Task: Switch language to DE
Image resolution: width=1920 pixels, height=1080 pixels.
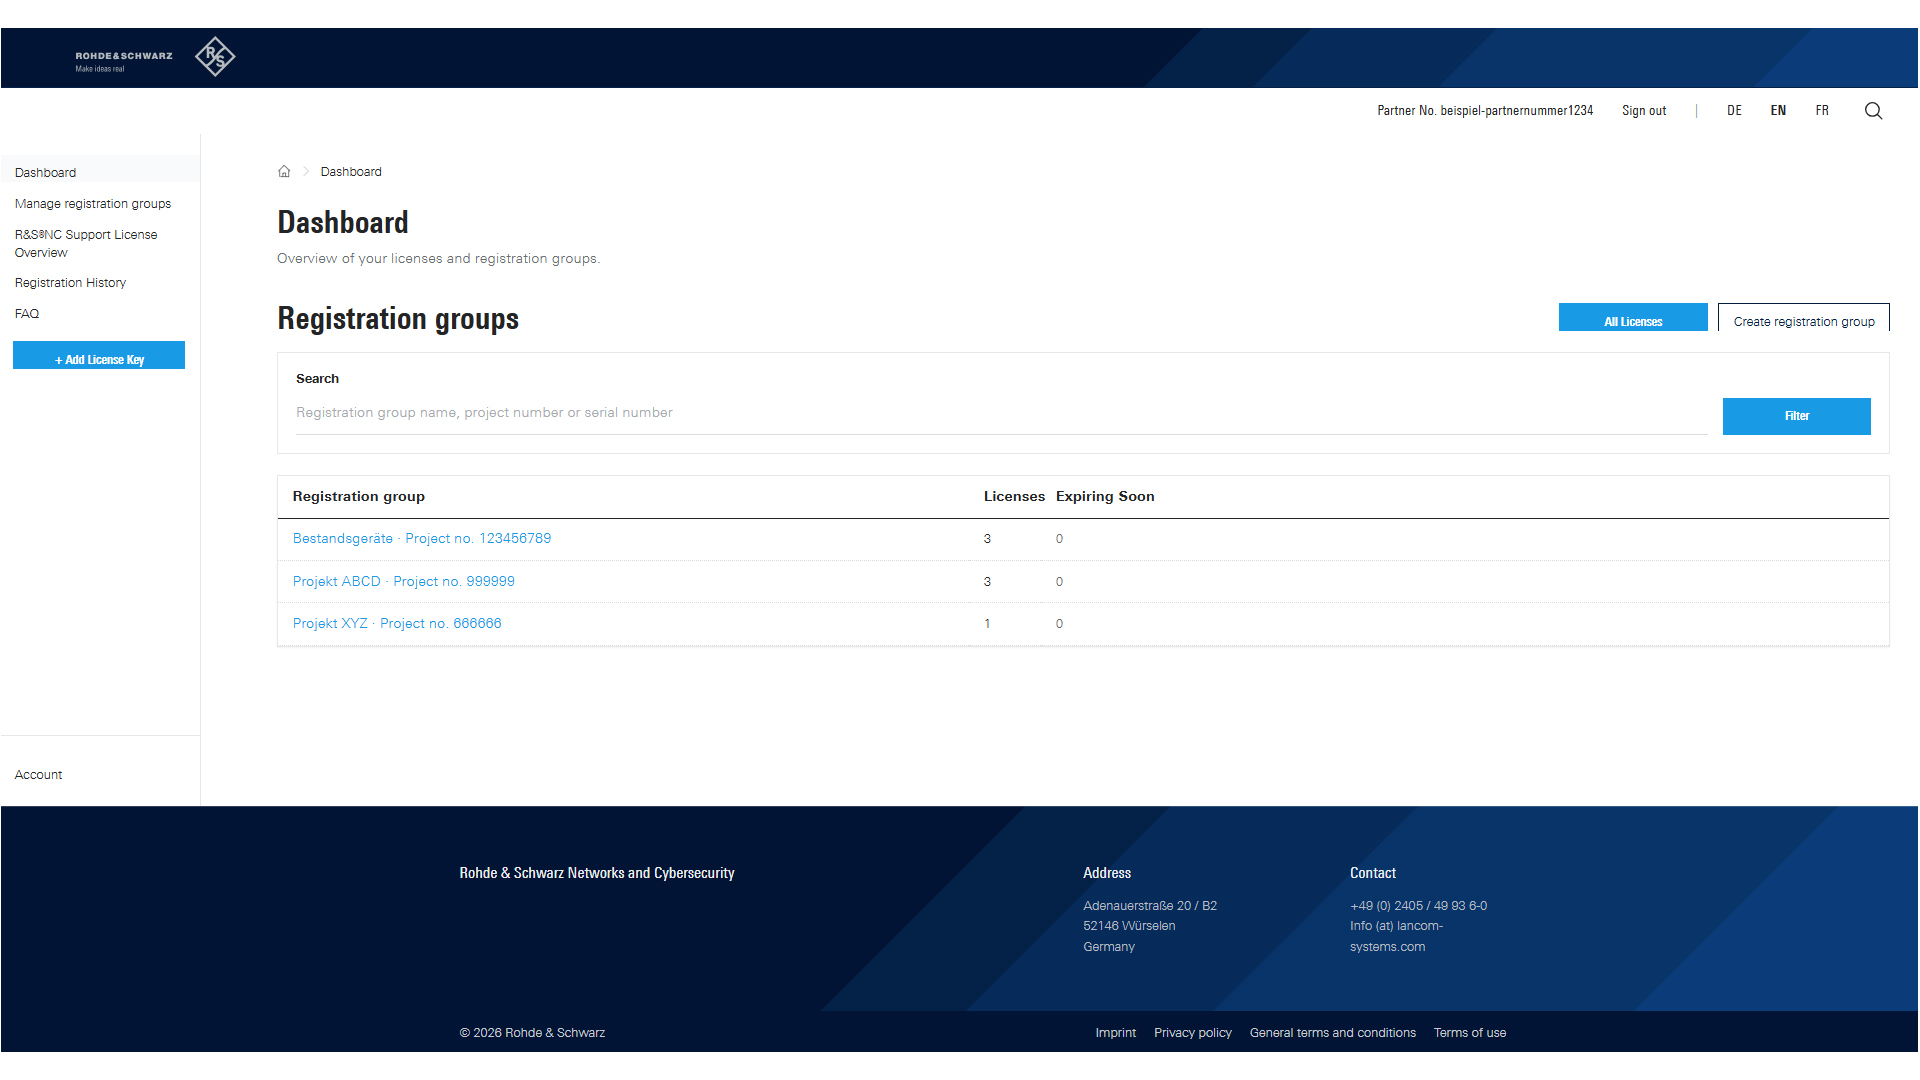Action: [1734, 111]
